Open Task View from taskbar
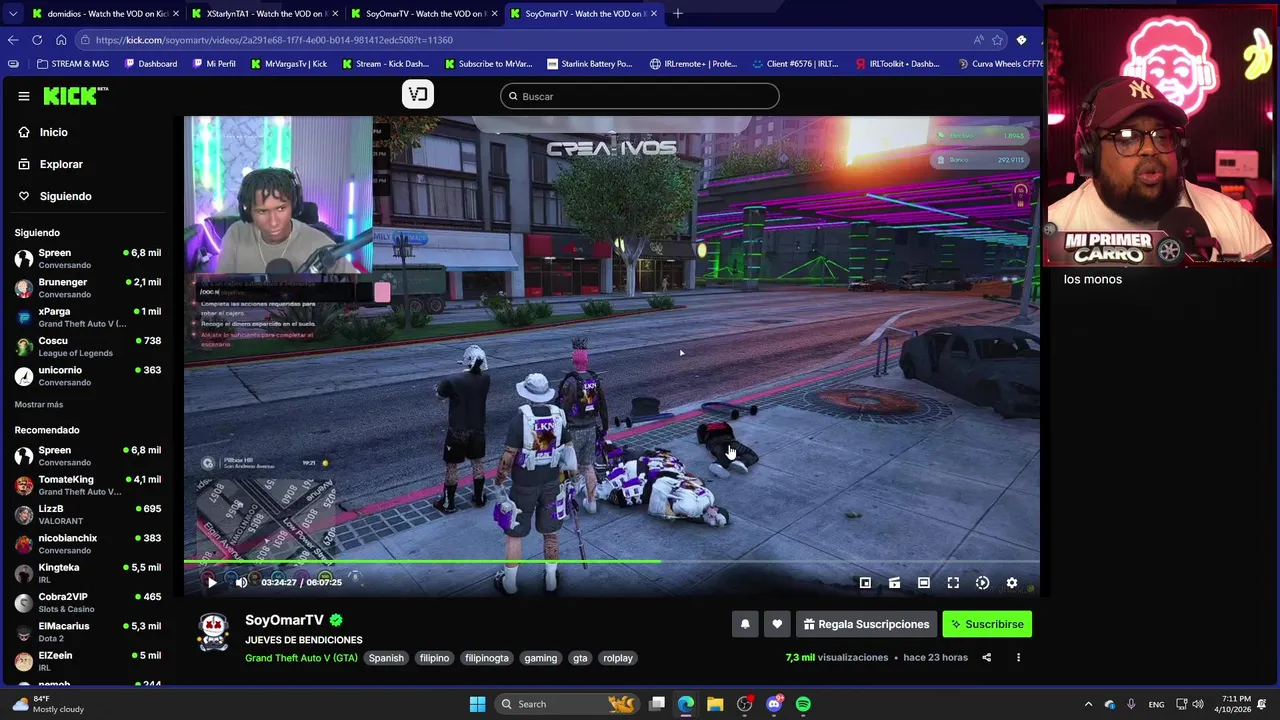The width and height of the screenshot is (1280, 720). click(657, 704)
